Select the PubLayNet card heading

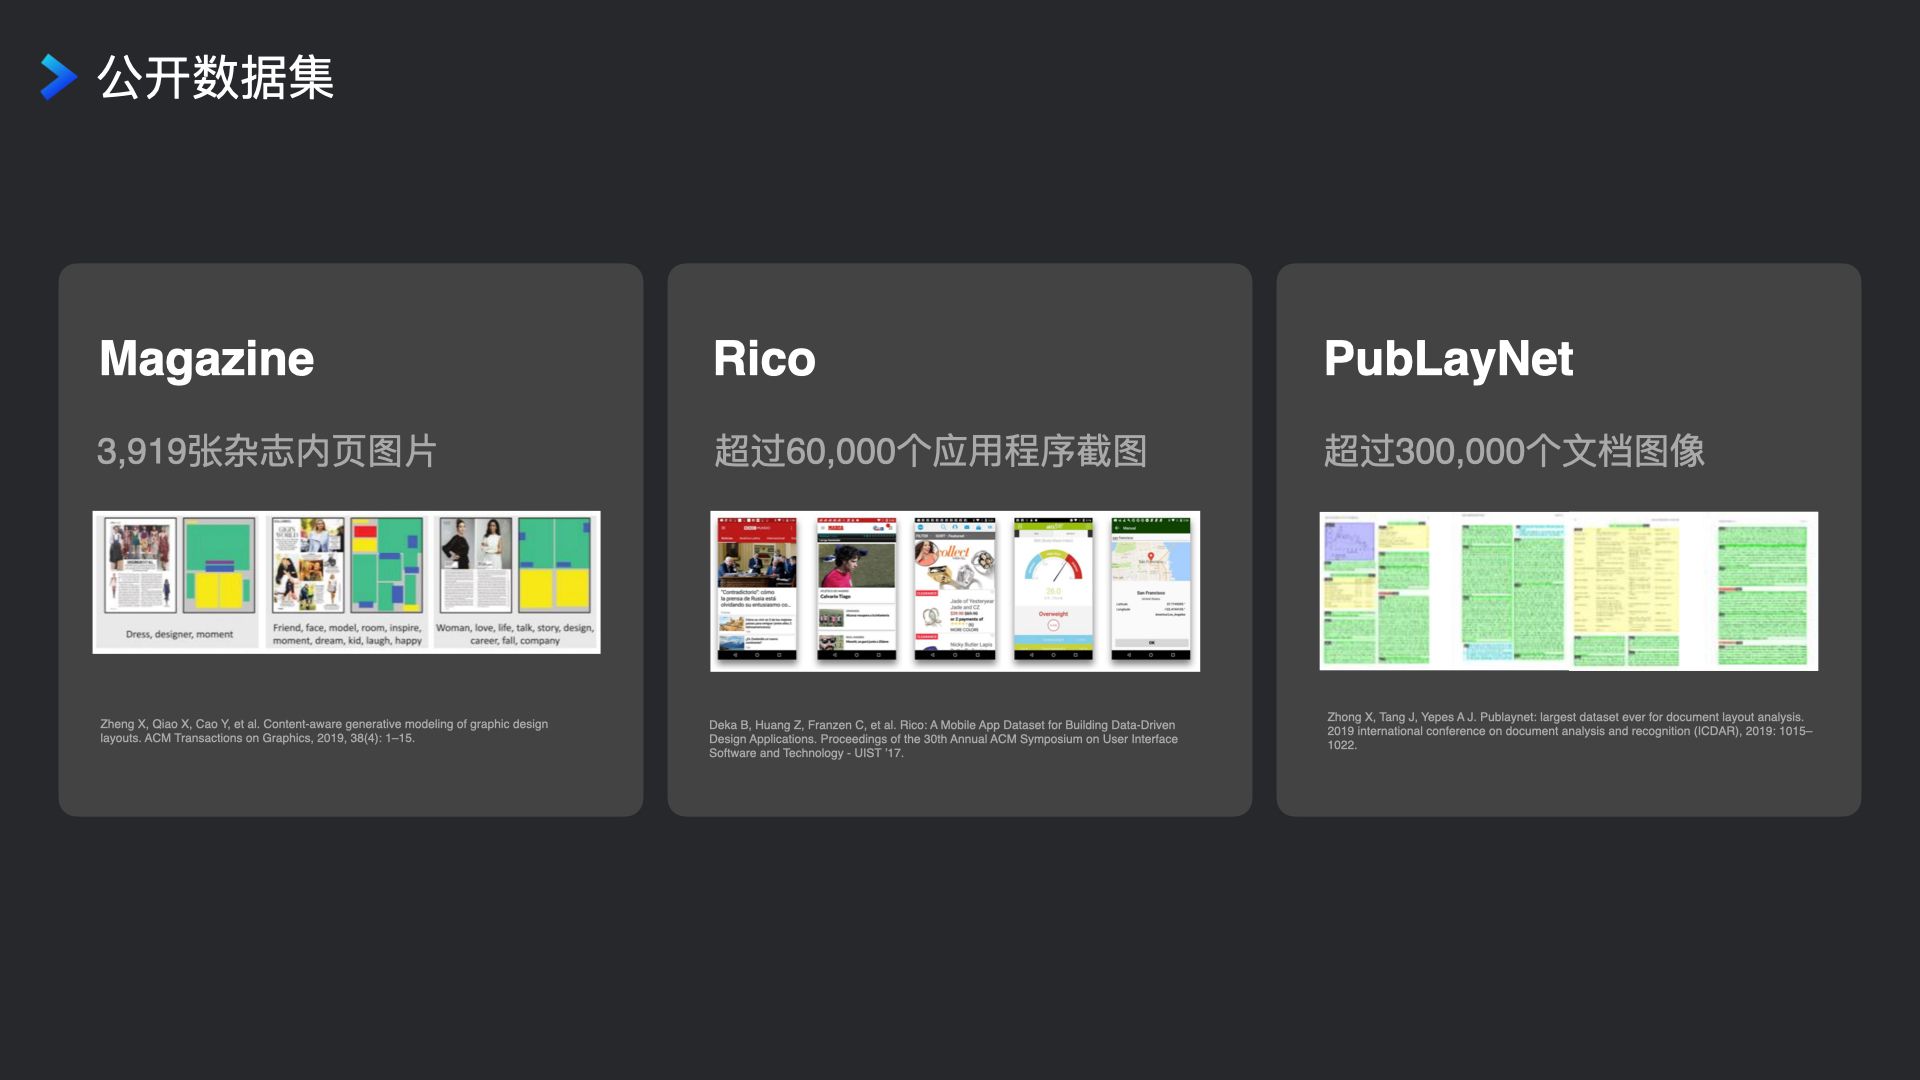click(1448, 358)
